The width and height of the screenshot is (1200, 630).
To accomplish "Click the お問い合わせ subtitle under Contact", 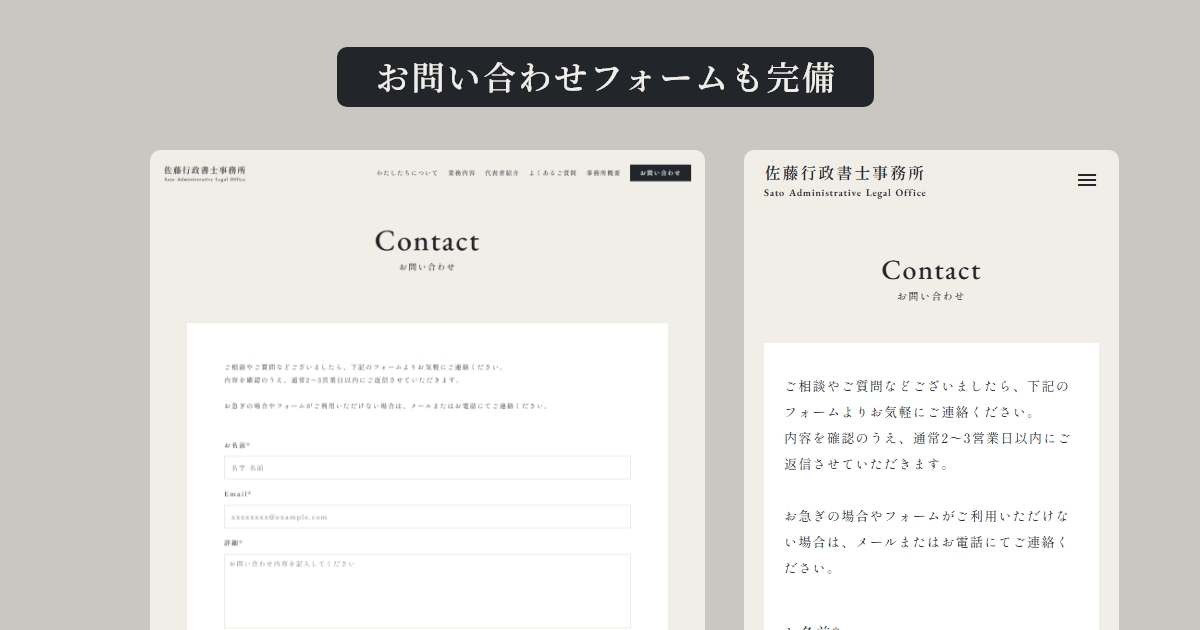I will point(427,268).
